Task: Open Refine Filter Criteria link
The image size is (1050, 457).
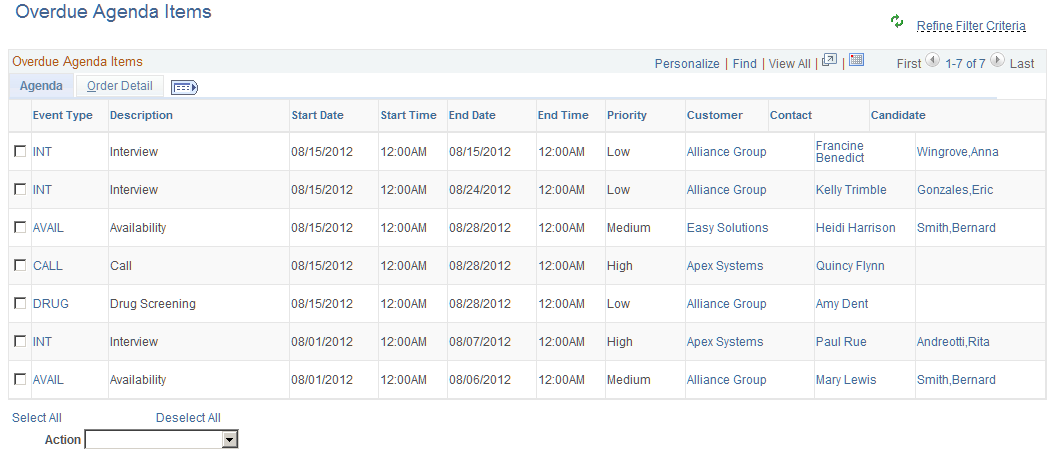Action: [x=971, y=26]
